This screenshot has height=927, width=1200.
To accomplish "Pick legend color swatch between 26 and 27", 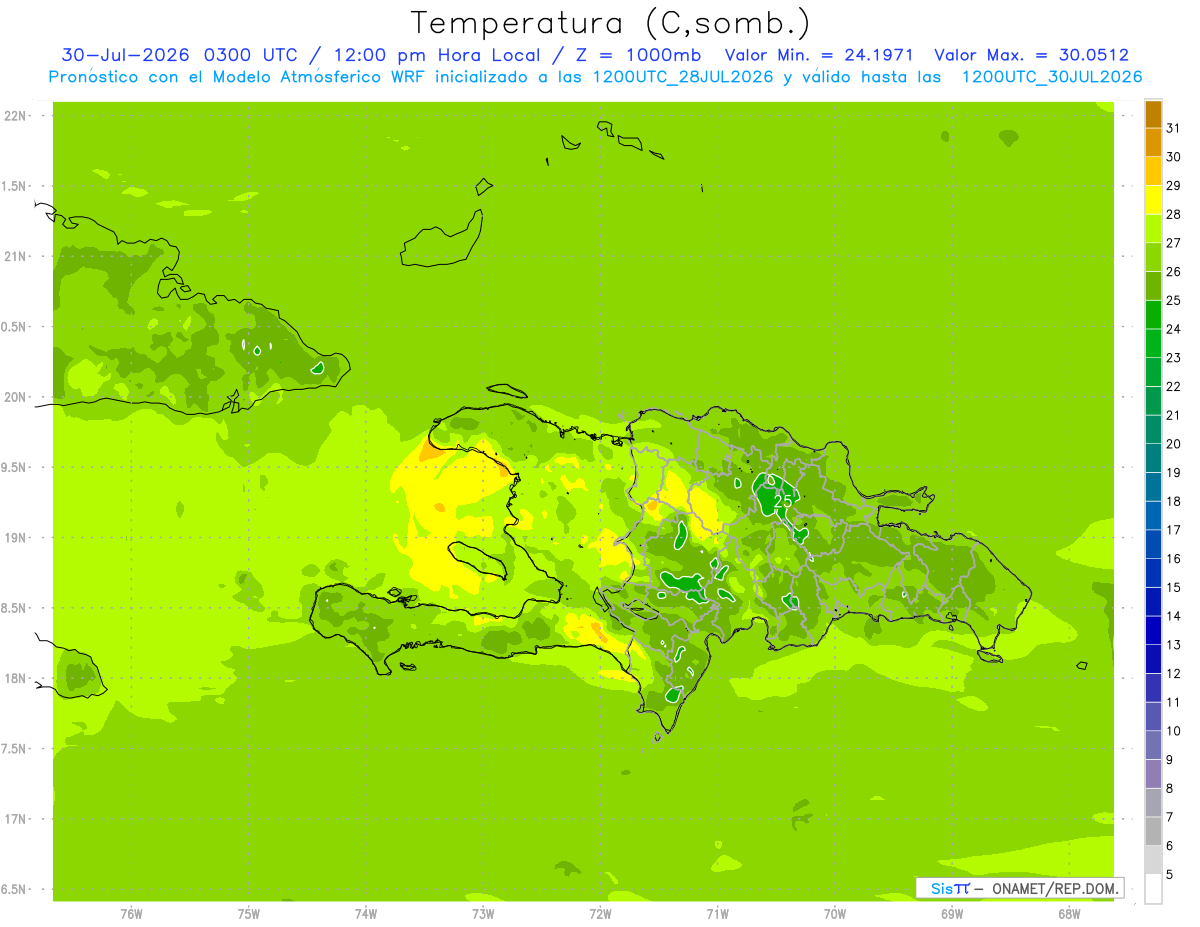I will [x=1153, y=257].
